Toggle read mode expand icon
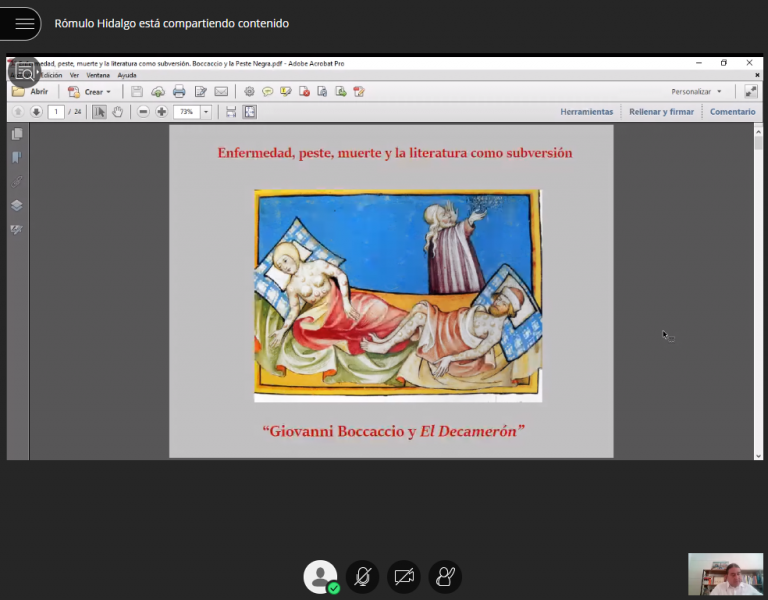Screen dimensions: 768x600 750,92
